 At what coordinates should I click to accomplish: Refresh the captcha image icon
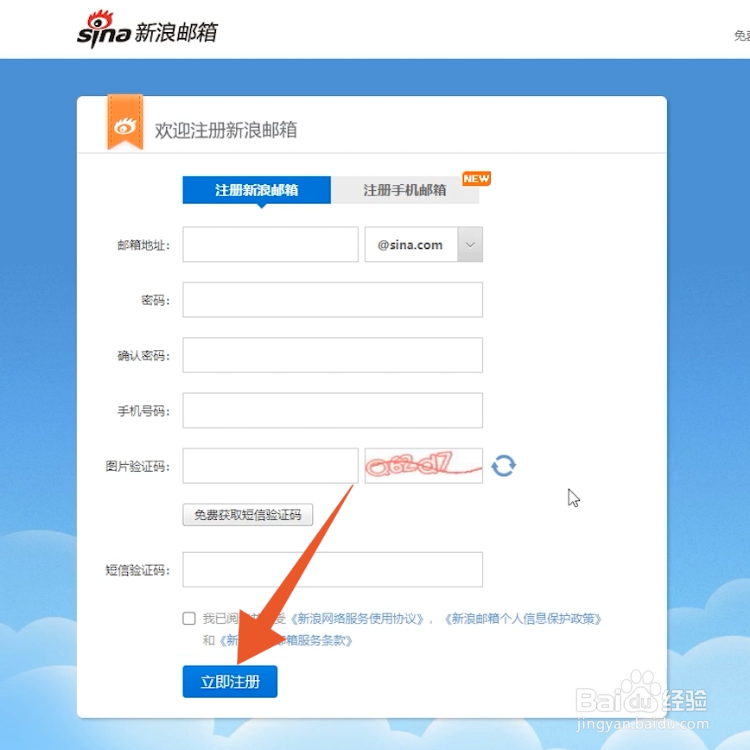(503, 465)
